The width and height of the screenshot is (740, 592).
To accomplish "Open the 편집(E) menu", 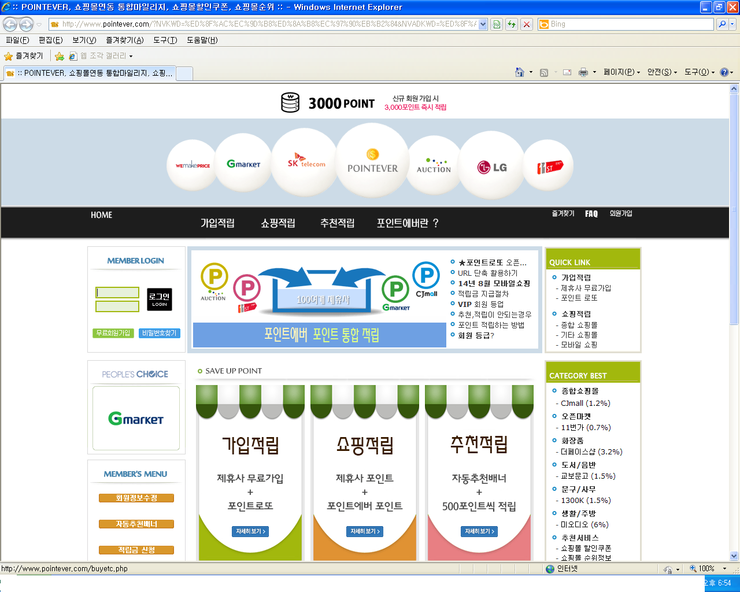I will 50,40.
